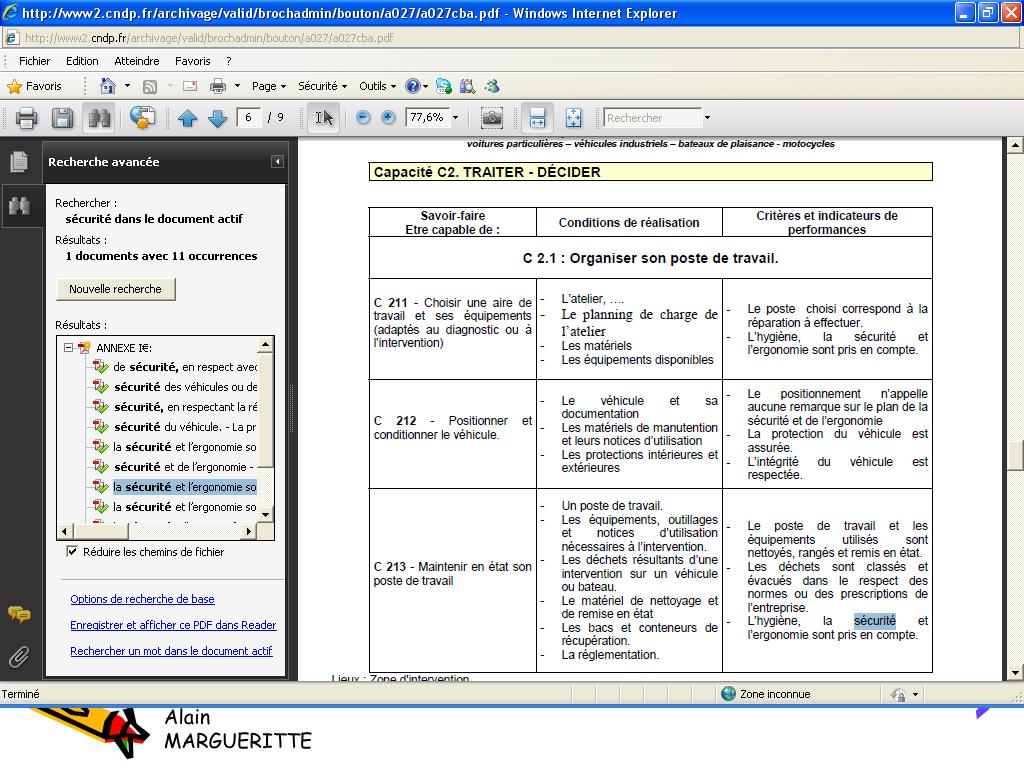
Task: Open the attachments paperclip panel
Action: coord(19,656)
